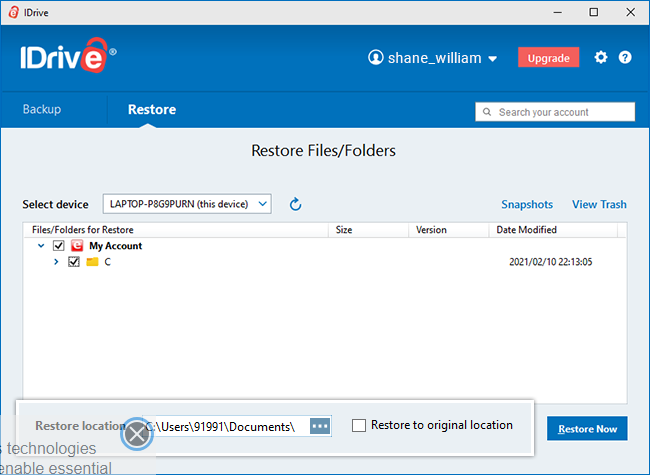
Task: Uncheck the C folder checkbox
Action: tap(74, 262)
